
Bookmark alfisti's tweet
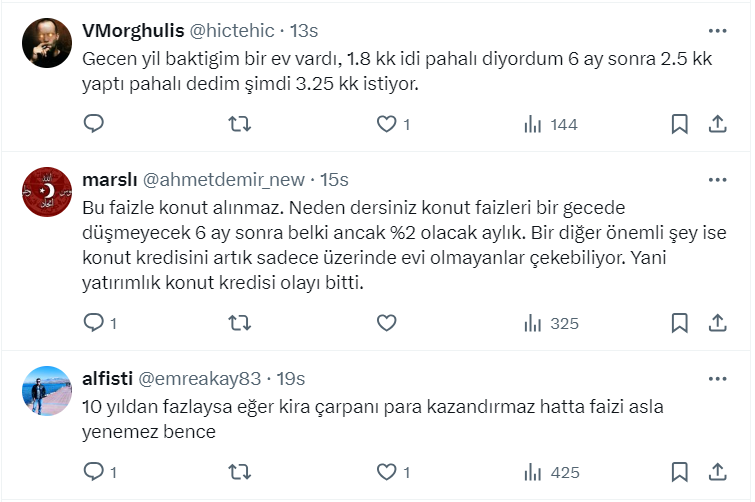click(x=679, y=472)
